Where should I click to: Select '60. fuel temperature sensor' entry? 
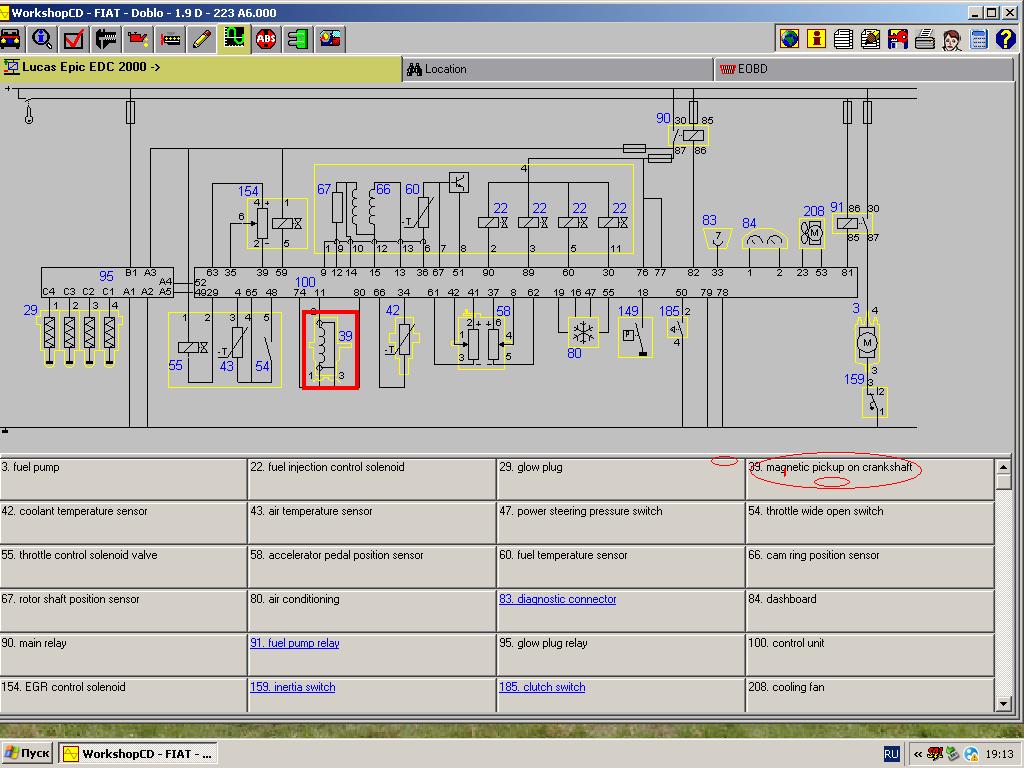click(621, 567)
